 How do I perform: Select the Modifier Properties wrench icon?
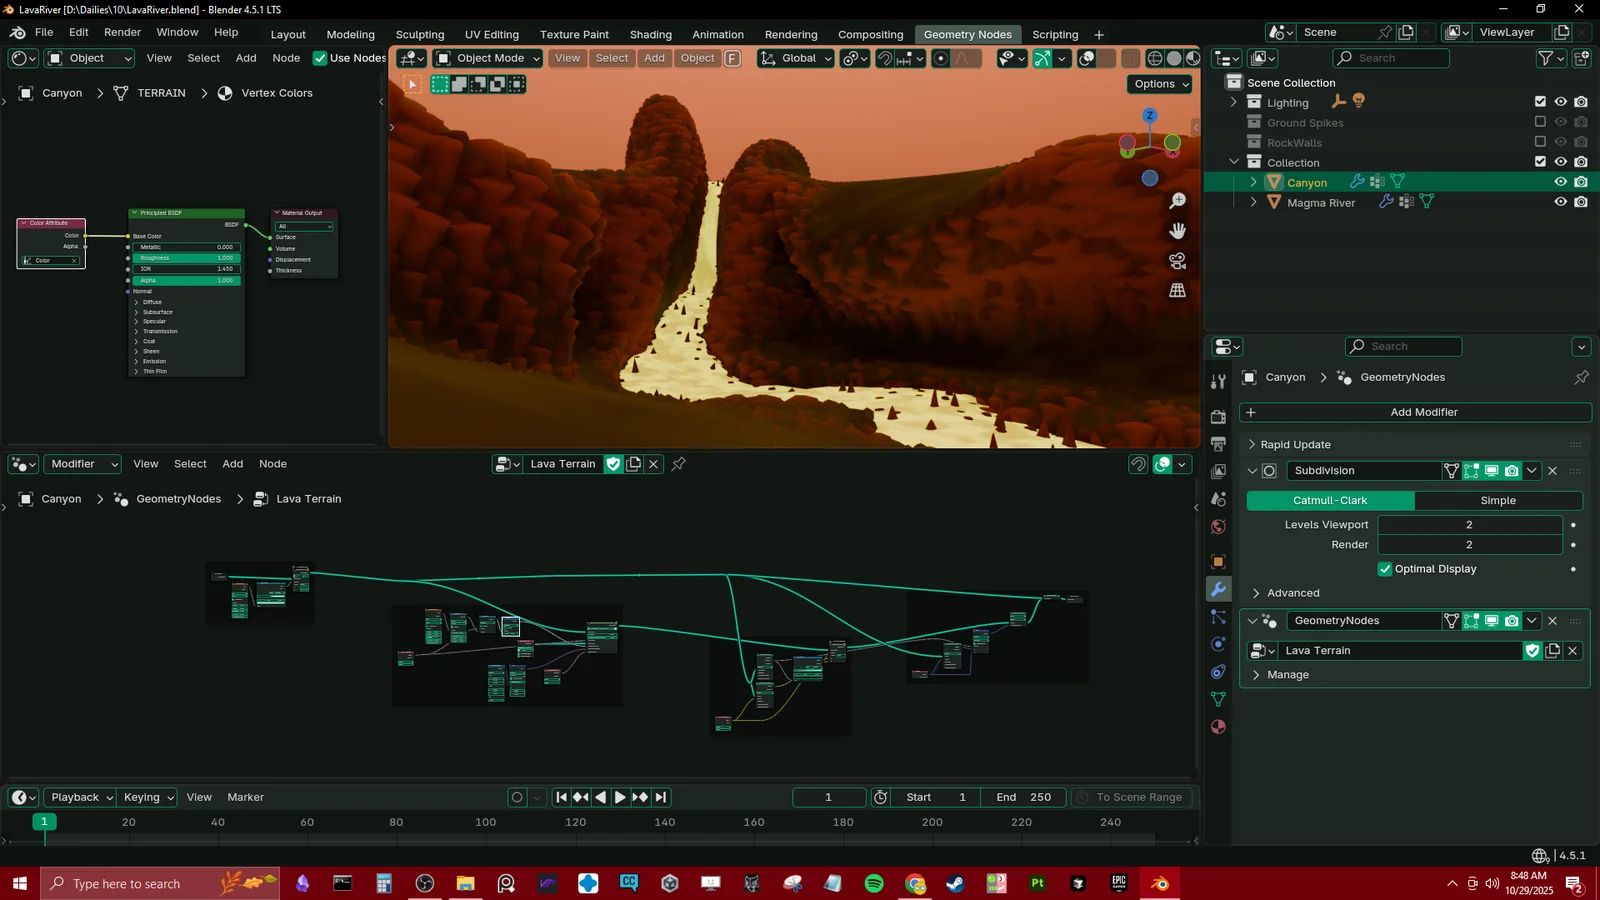(x=1218, y=589)
